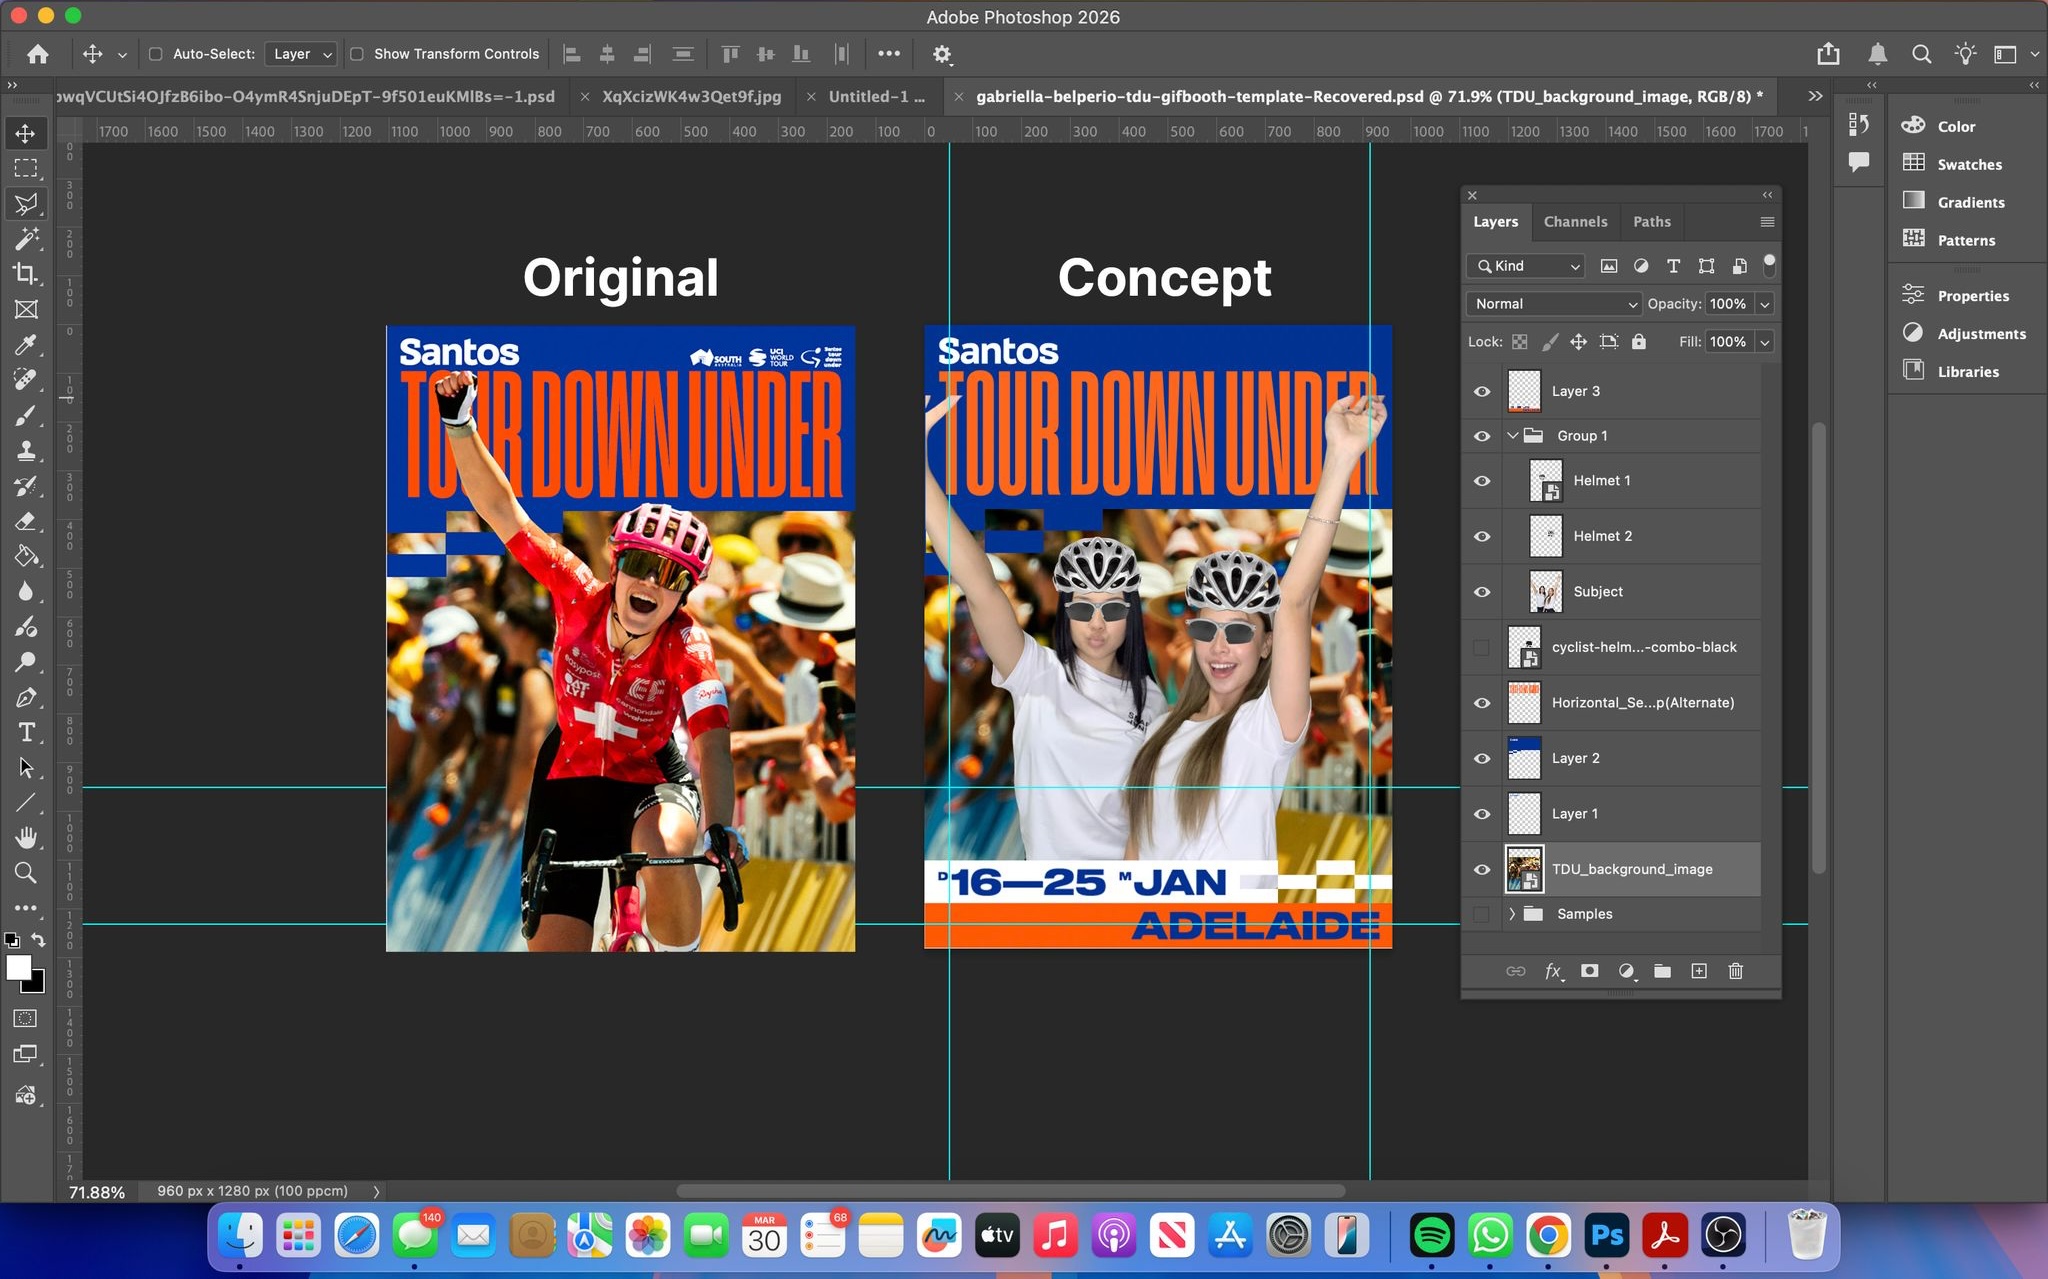Collapse the Group 1 folder
Image resolution: width=2048 pixels, height=1279 pixels.
(1513, 436)
